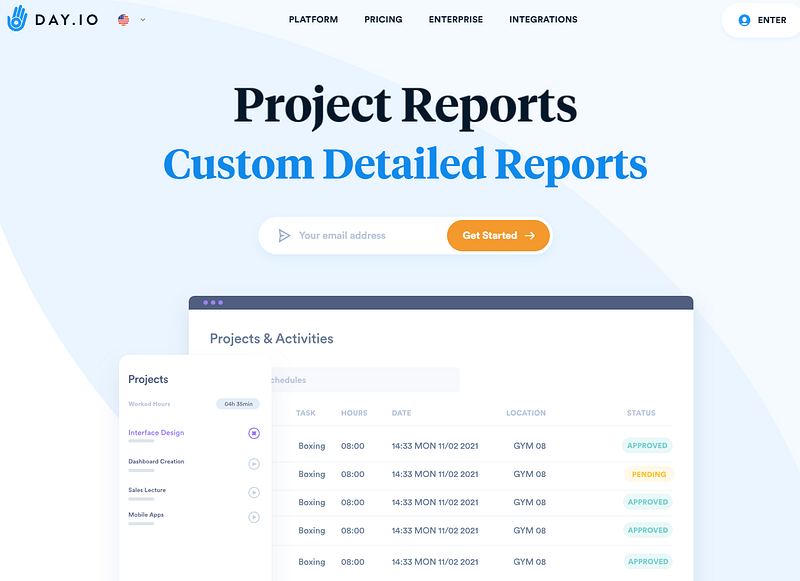Click the Get Started button
Viewport: 800px width, 581px height.
coord(498,235)
